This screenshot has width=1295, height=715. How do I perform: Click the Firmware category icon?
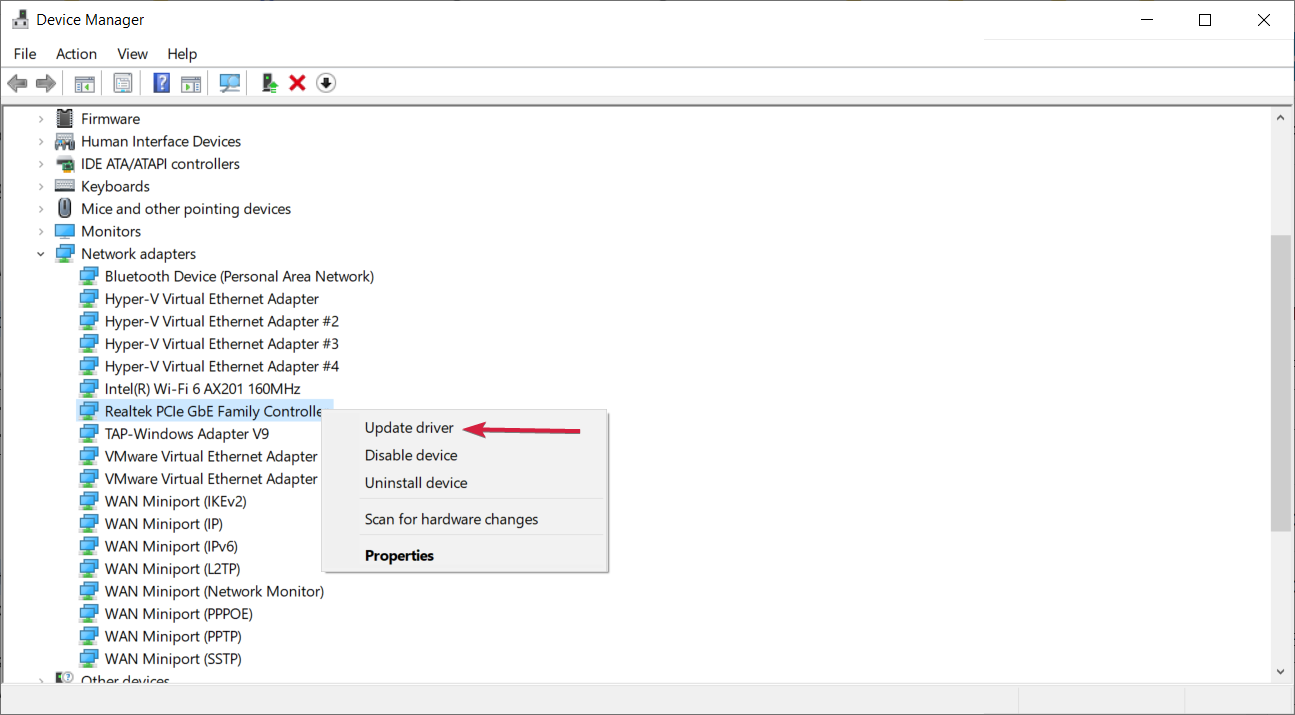pyautogui.click(x=65, y=118)
